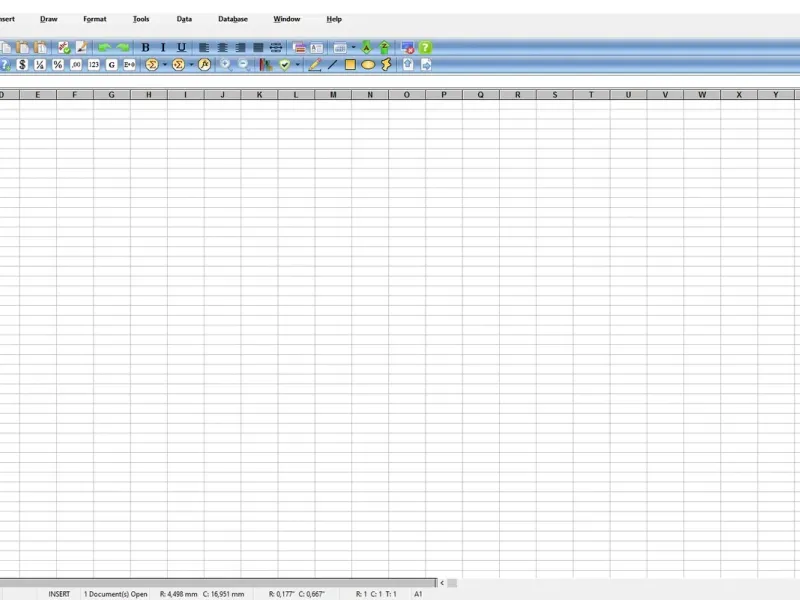The width and height of the screenshot is (800, 600).
Task: Select the Line drawing tool
Action: (333, 65)
